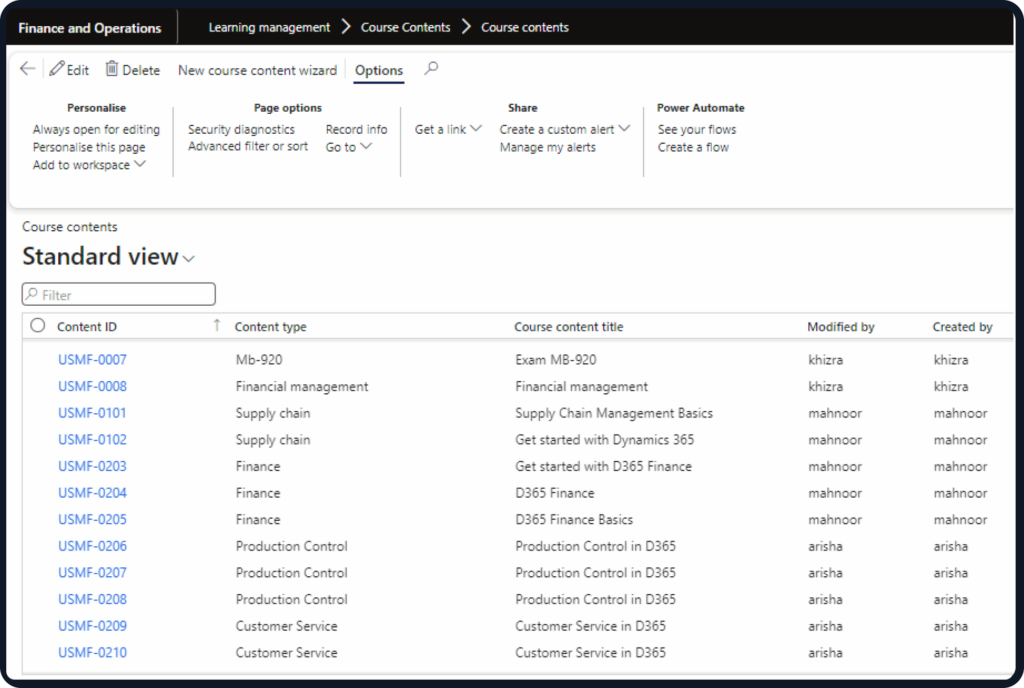Expand Add to workspace dropdown
Screen dimensions: 1024x688
[140, 164]
